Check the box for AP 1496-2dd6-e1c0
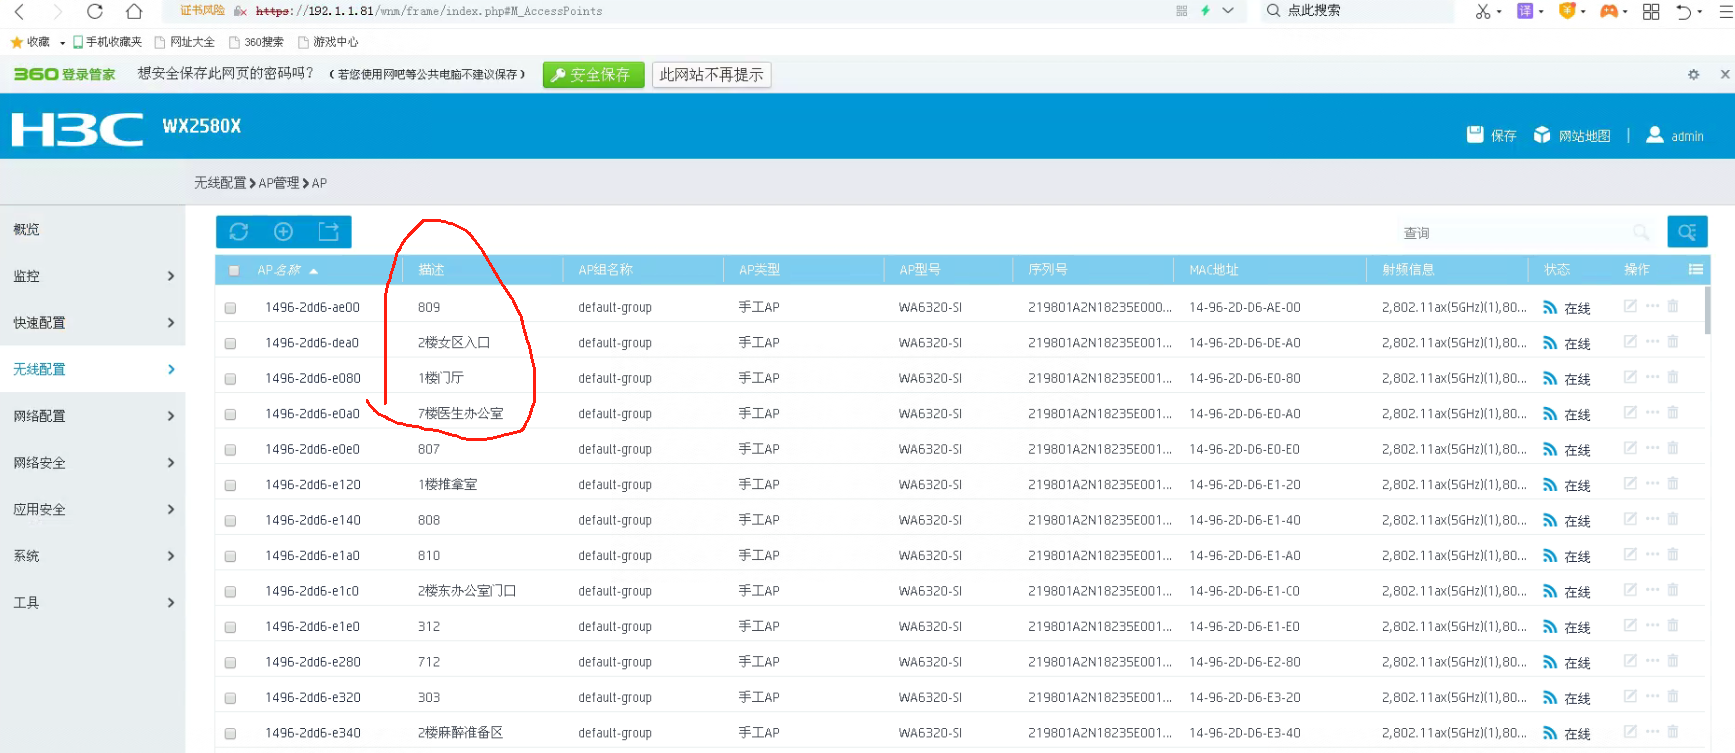 click(x=230, y=592)
